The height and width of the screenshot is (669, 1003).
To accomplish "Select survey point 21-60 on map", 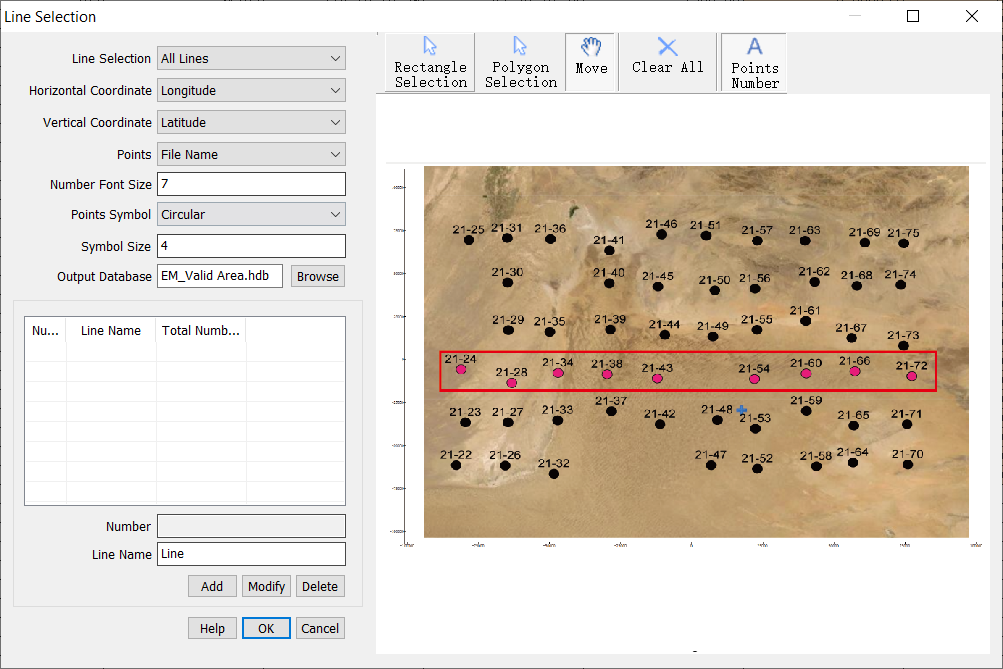I will click(x=806, y=374).
